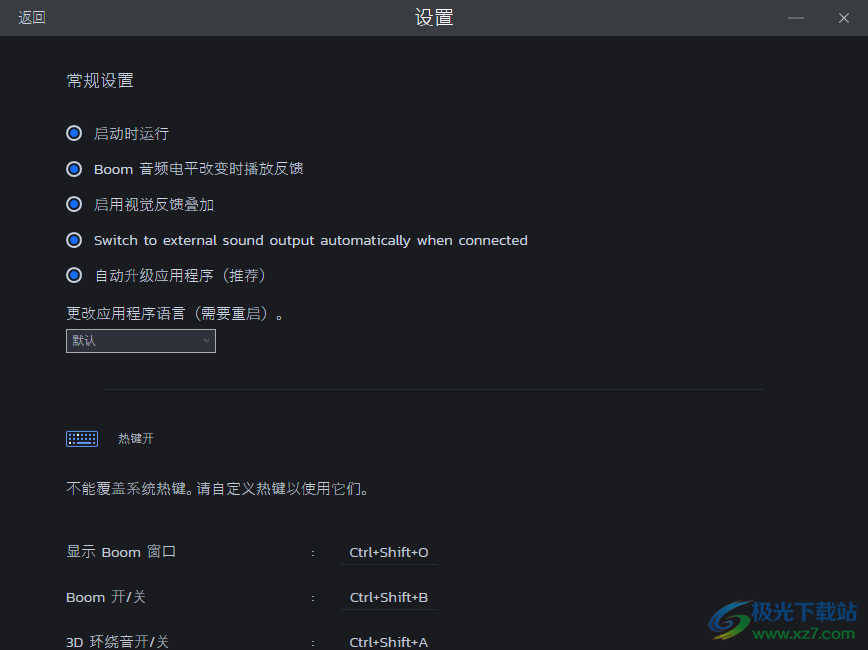Click the 3D 环绕音开/关 hotkey label
This screenshot has height=650, width=868.
coord(116,641)
